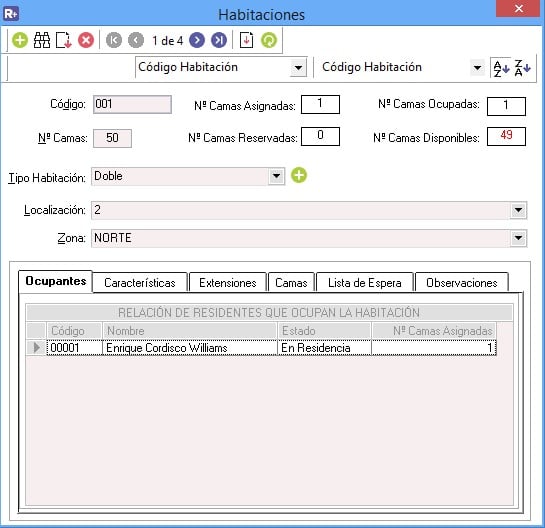Click the page with red down-arrow icon

tap(246, 40)
